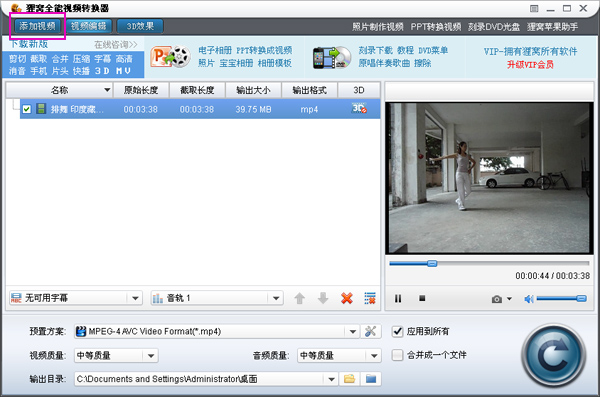Click the 字幕 link in blue panel
This screenshot has width=600, height=397.
coord(103,59)
